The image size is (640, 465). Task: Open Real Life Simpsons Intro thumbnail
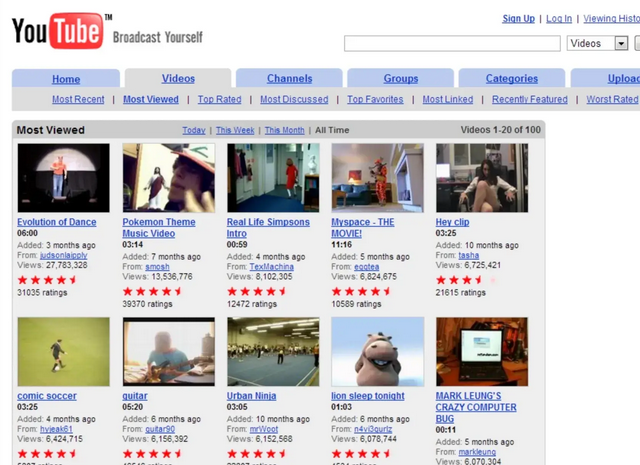(x=273, y=178)
